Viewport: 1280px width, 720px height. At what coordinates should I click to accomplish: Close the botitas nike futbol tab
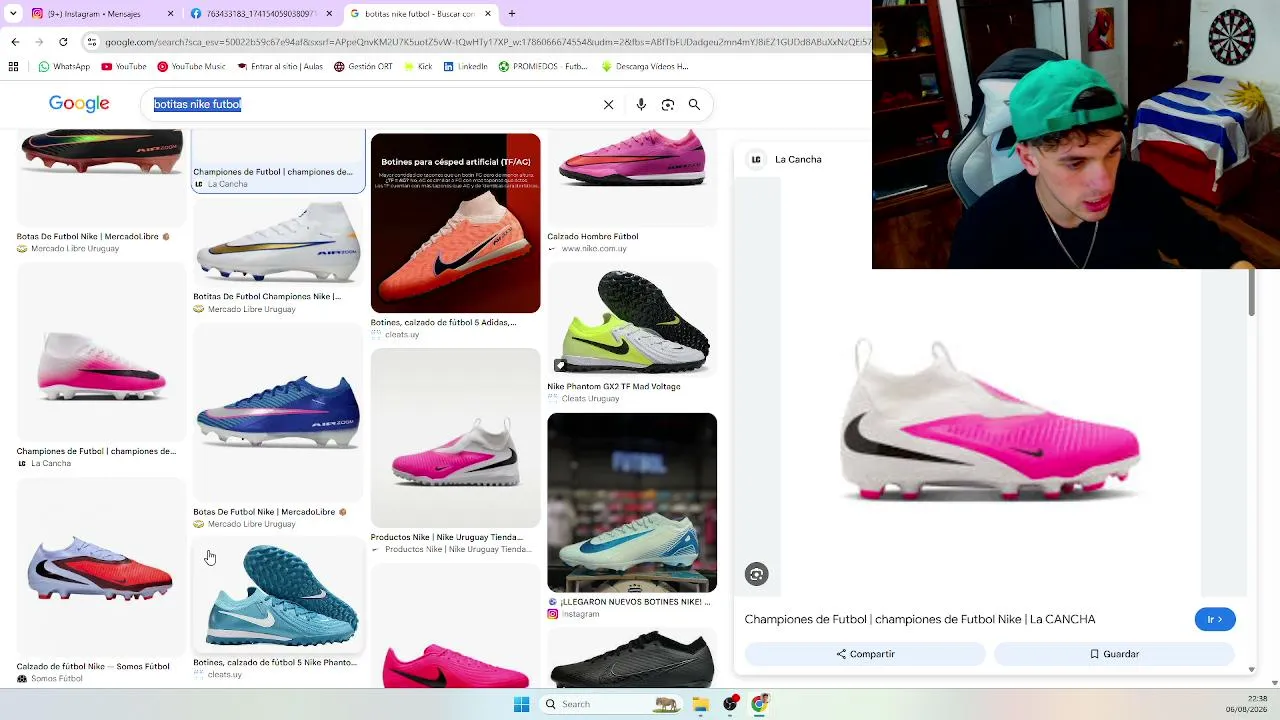point(488,14)
